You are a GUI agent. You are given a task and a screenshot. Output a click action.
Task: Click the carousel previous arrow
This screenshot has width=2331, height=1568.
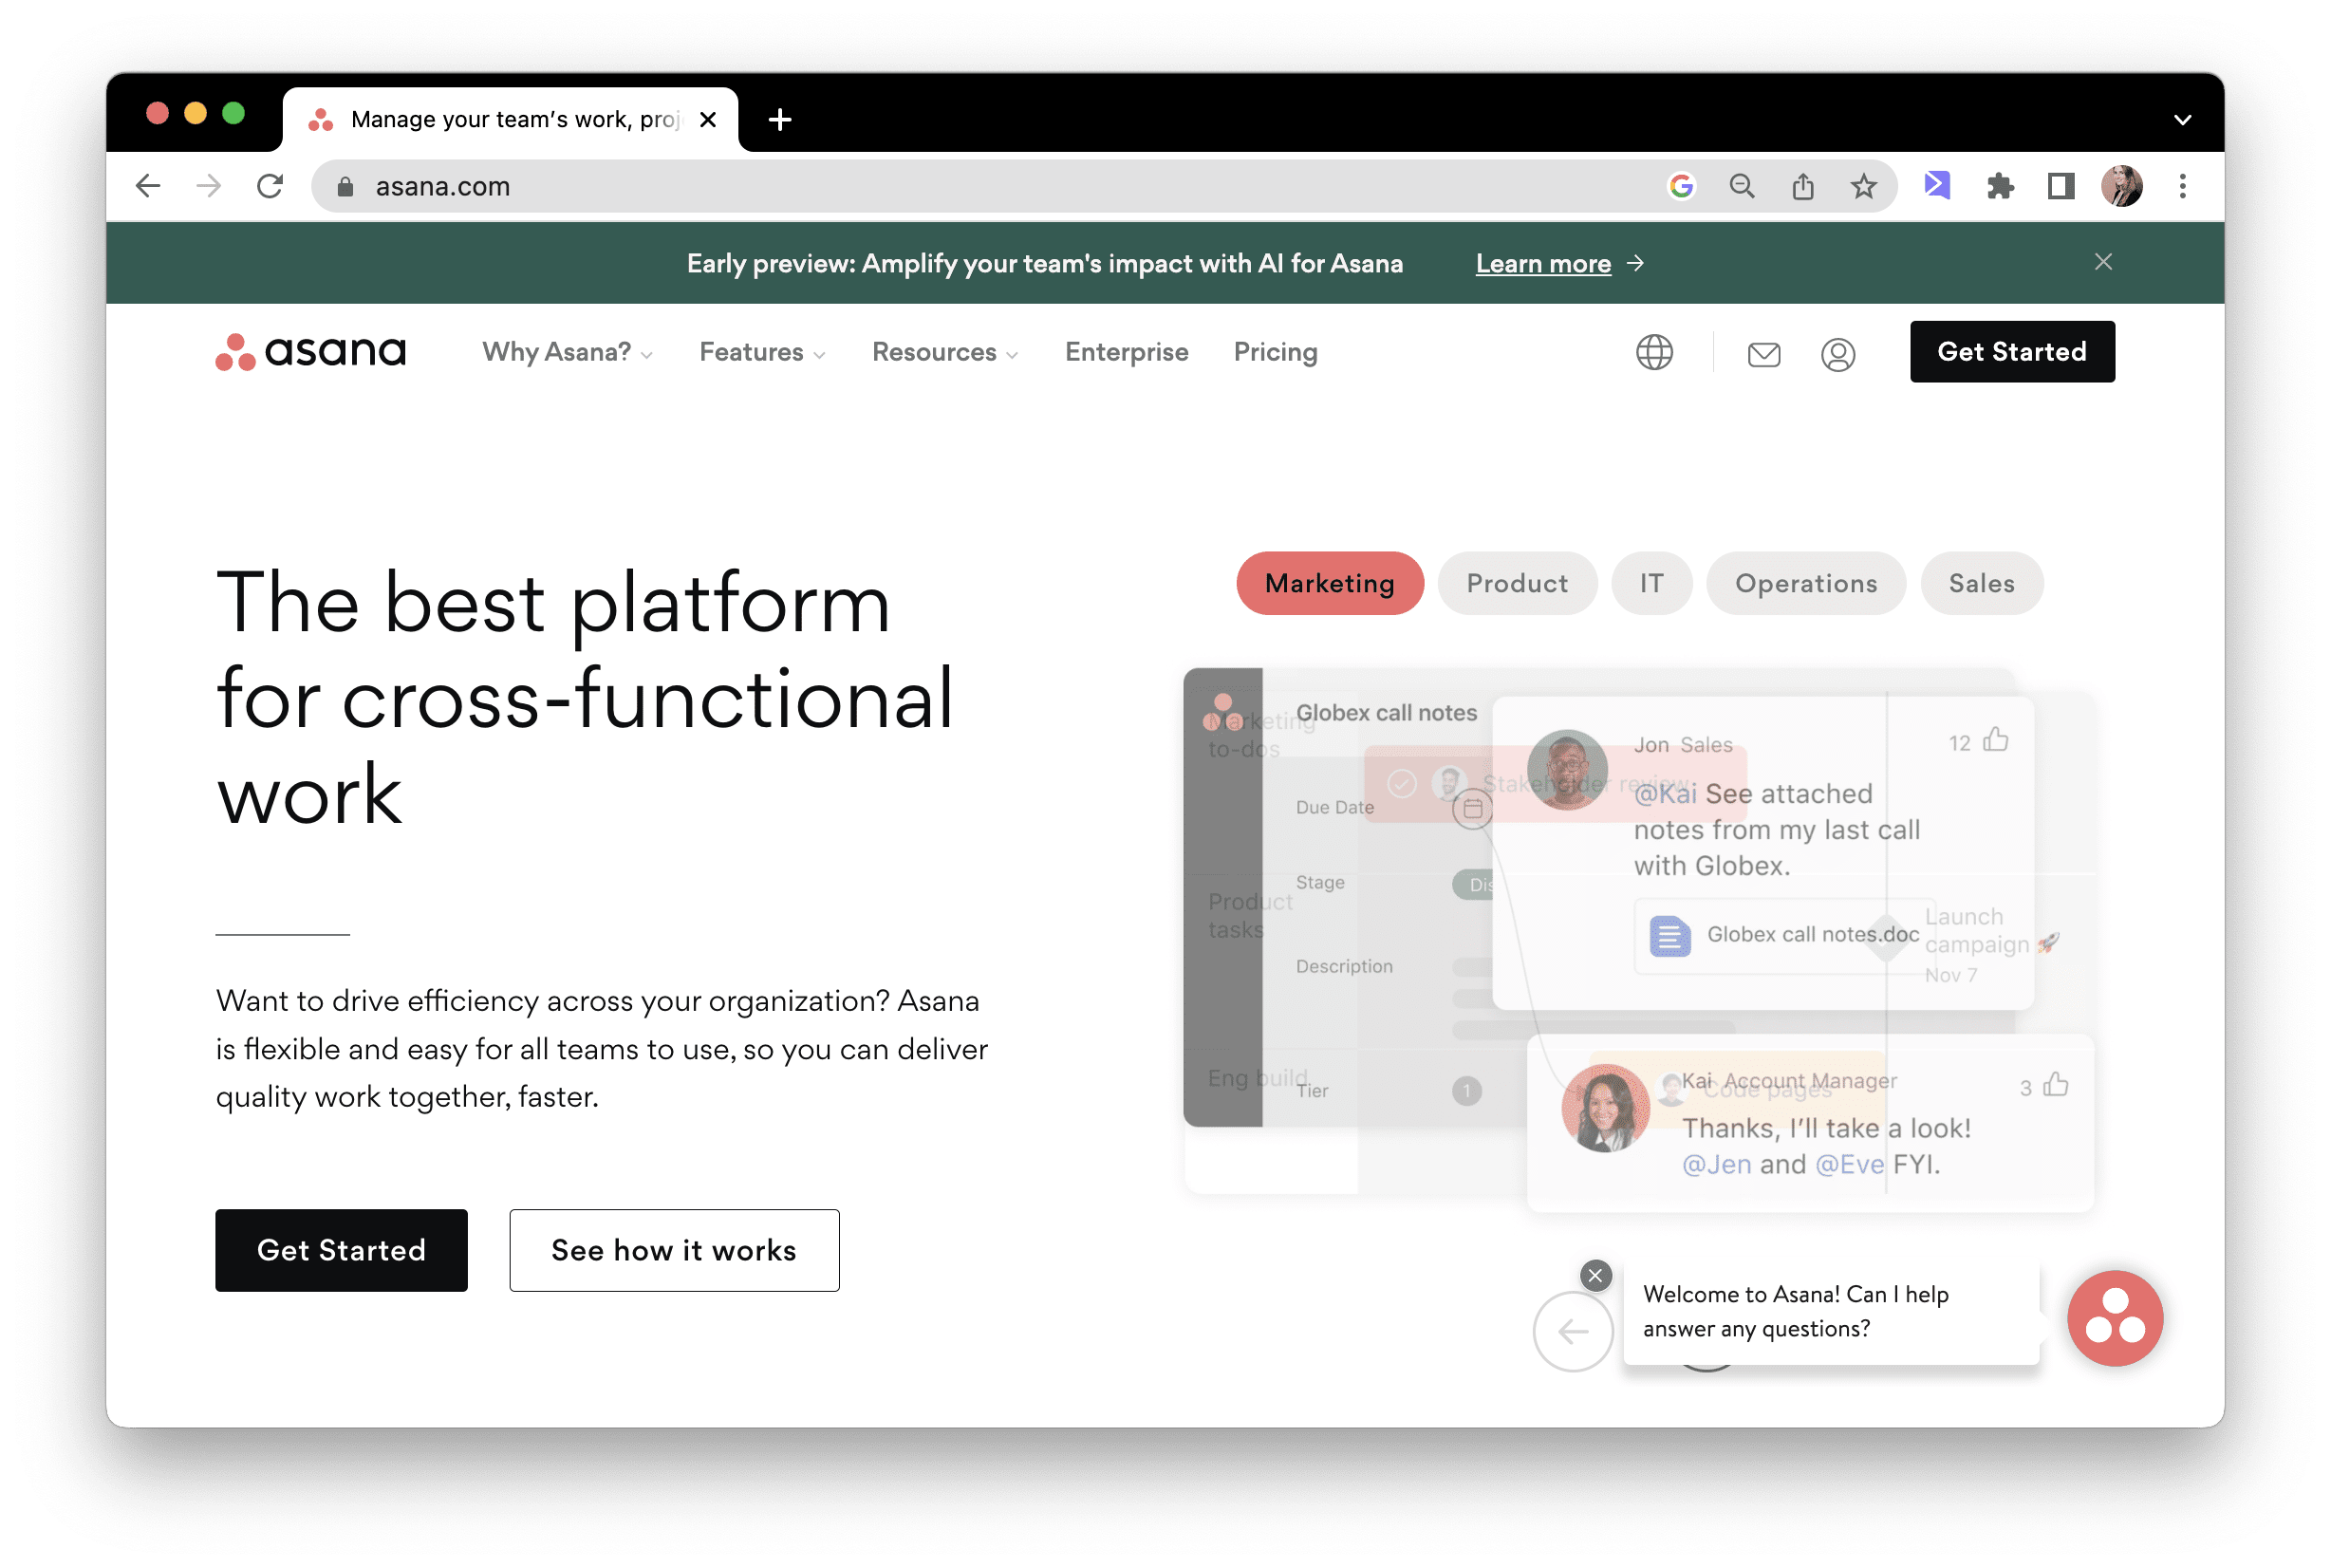(1573, 1331)
